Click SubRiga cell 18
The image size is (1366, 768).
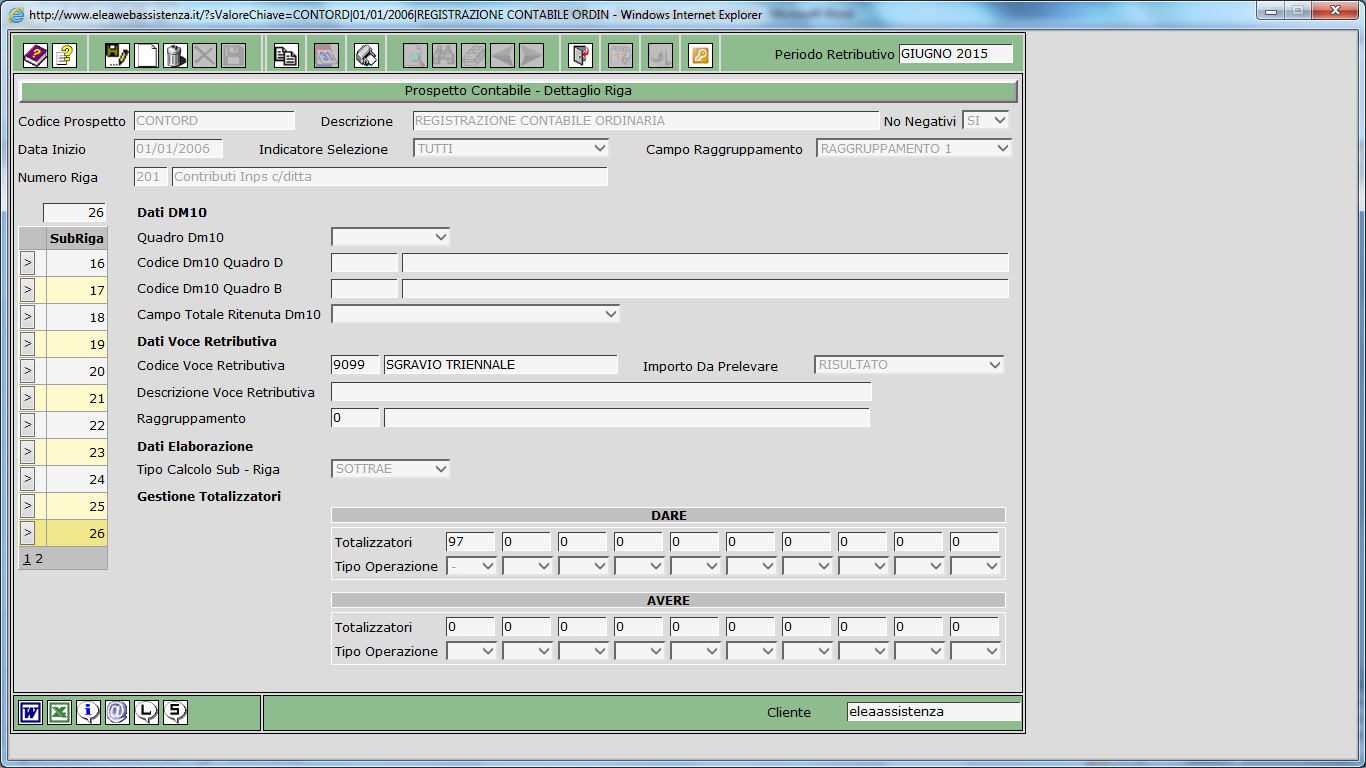[77, 318]
